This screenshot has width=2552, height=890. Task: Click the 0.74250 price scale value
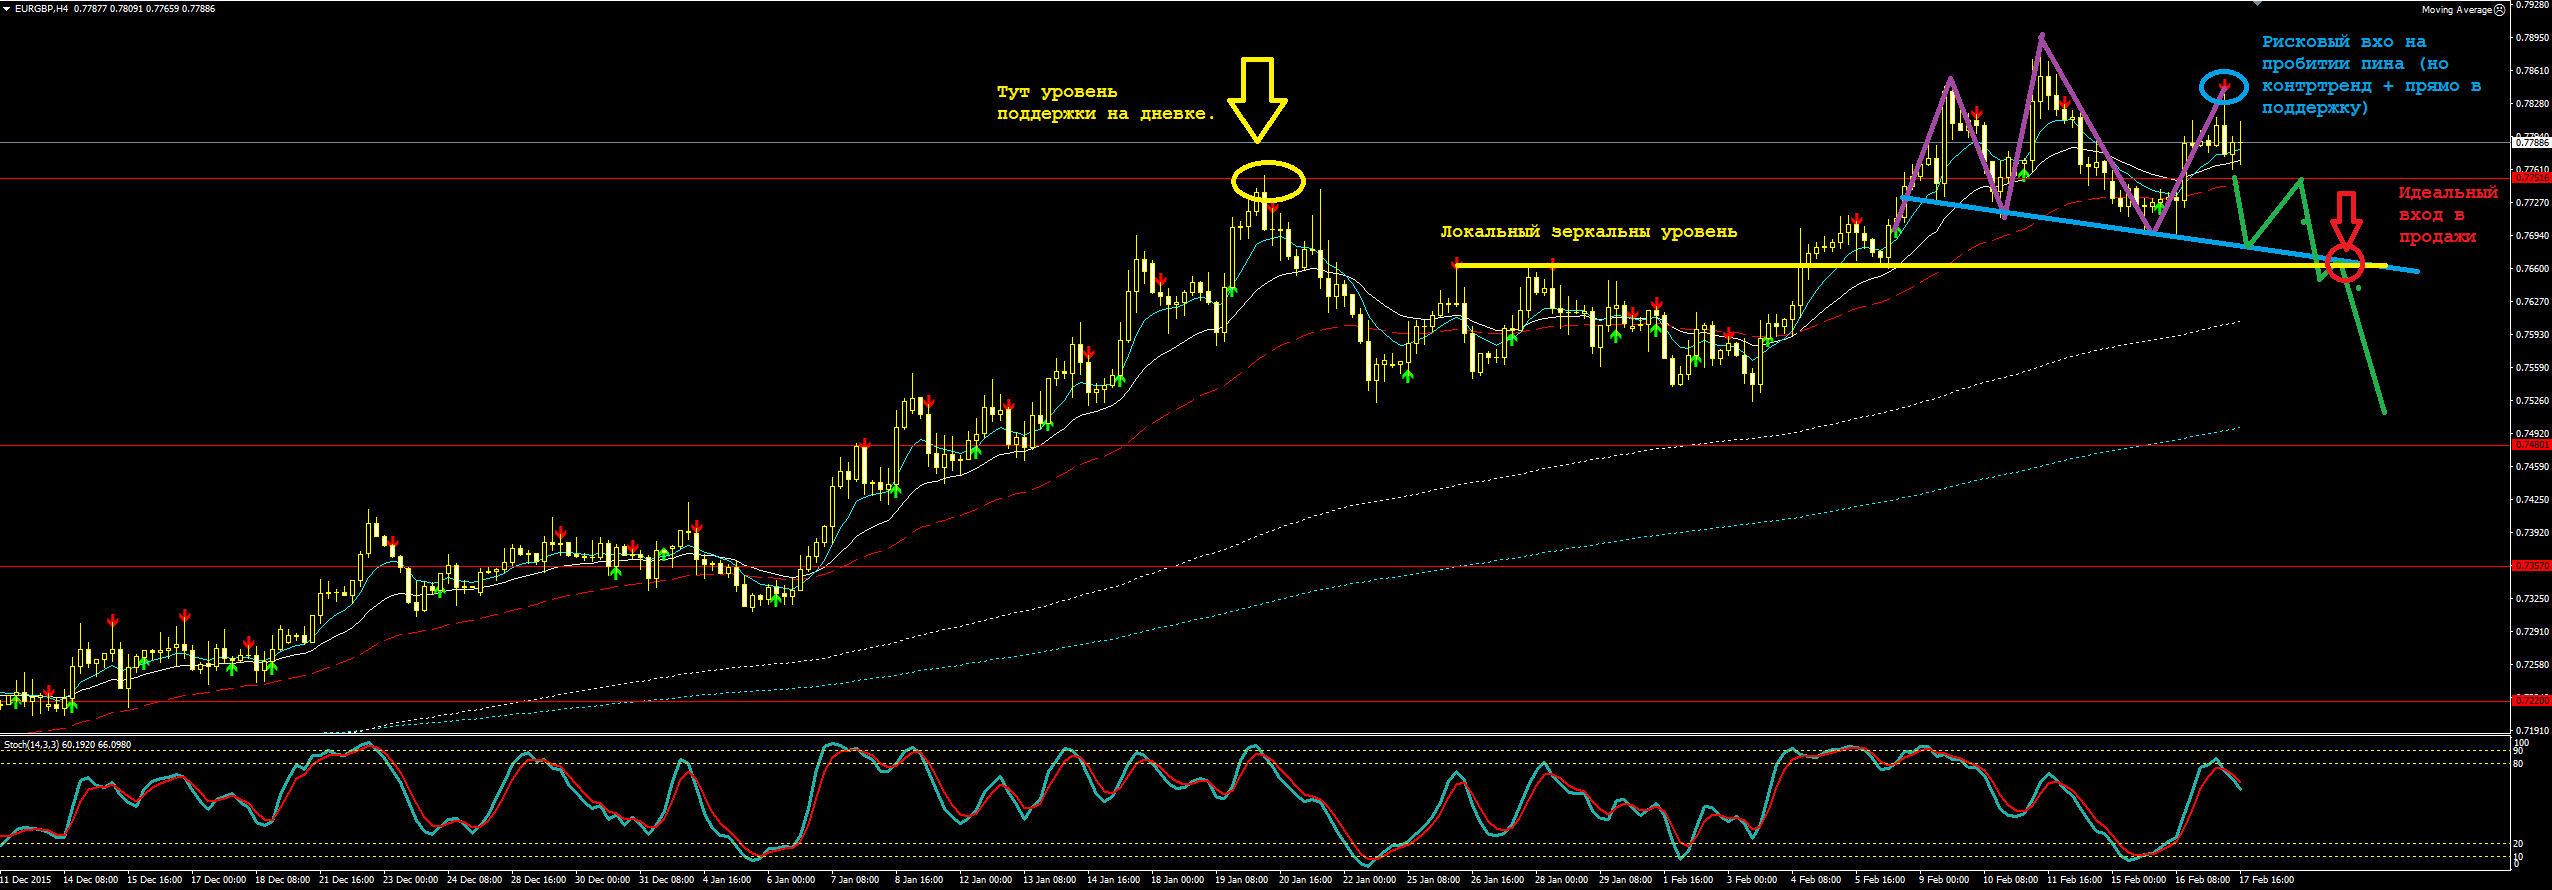pyautogui.click(x=2532, y=500)
